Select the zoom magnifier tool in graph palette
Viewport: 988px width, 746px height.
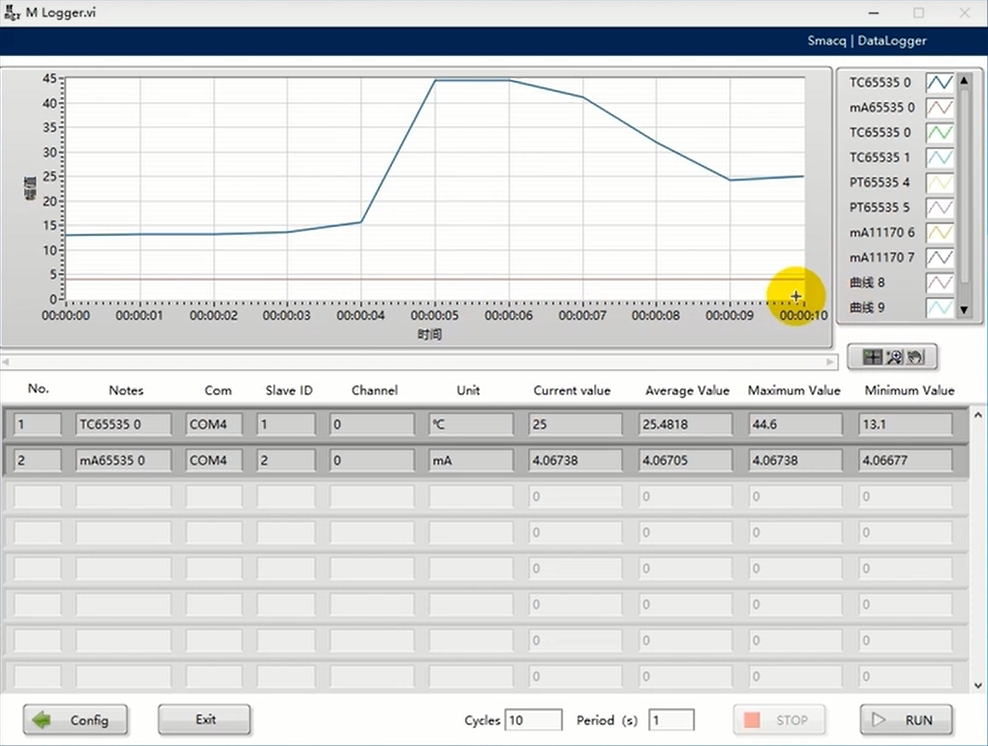click(x=893, y=356)
